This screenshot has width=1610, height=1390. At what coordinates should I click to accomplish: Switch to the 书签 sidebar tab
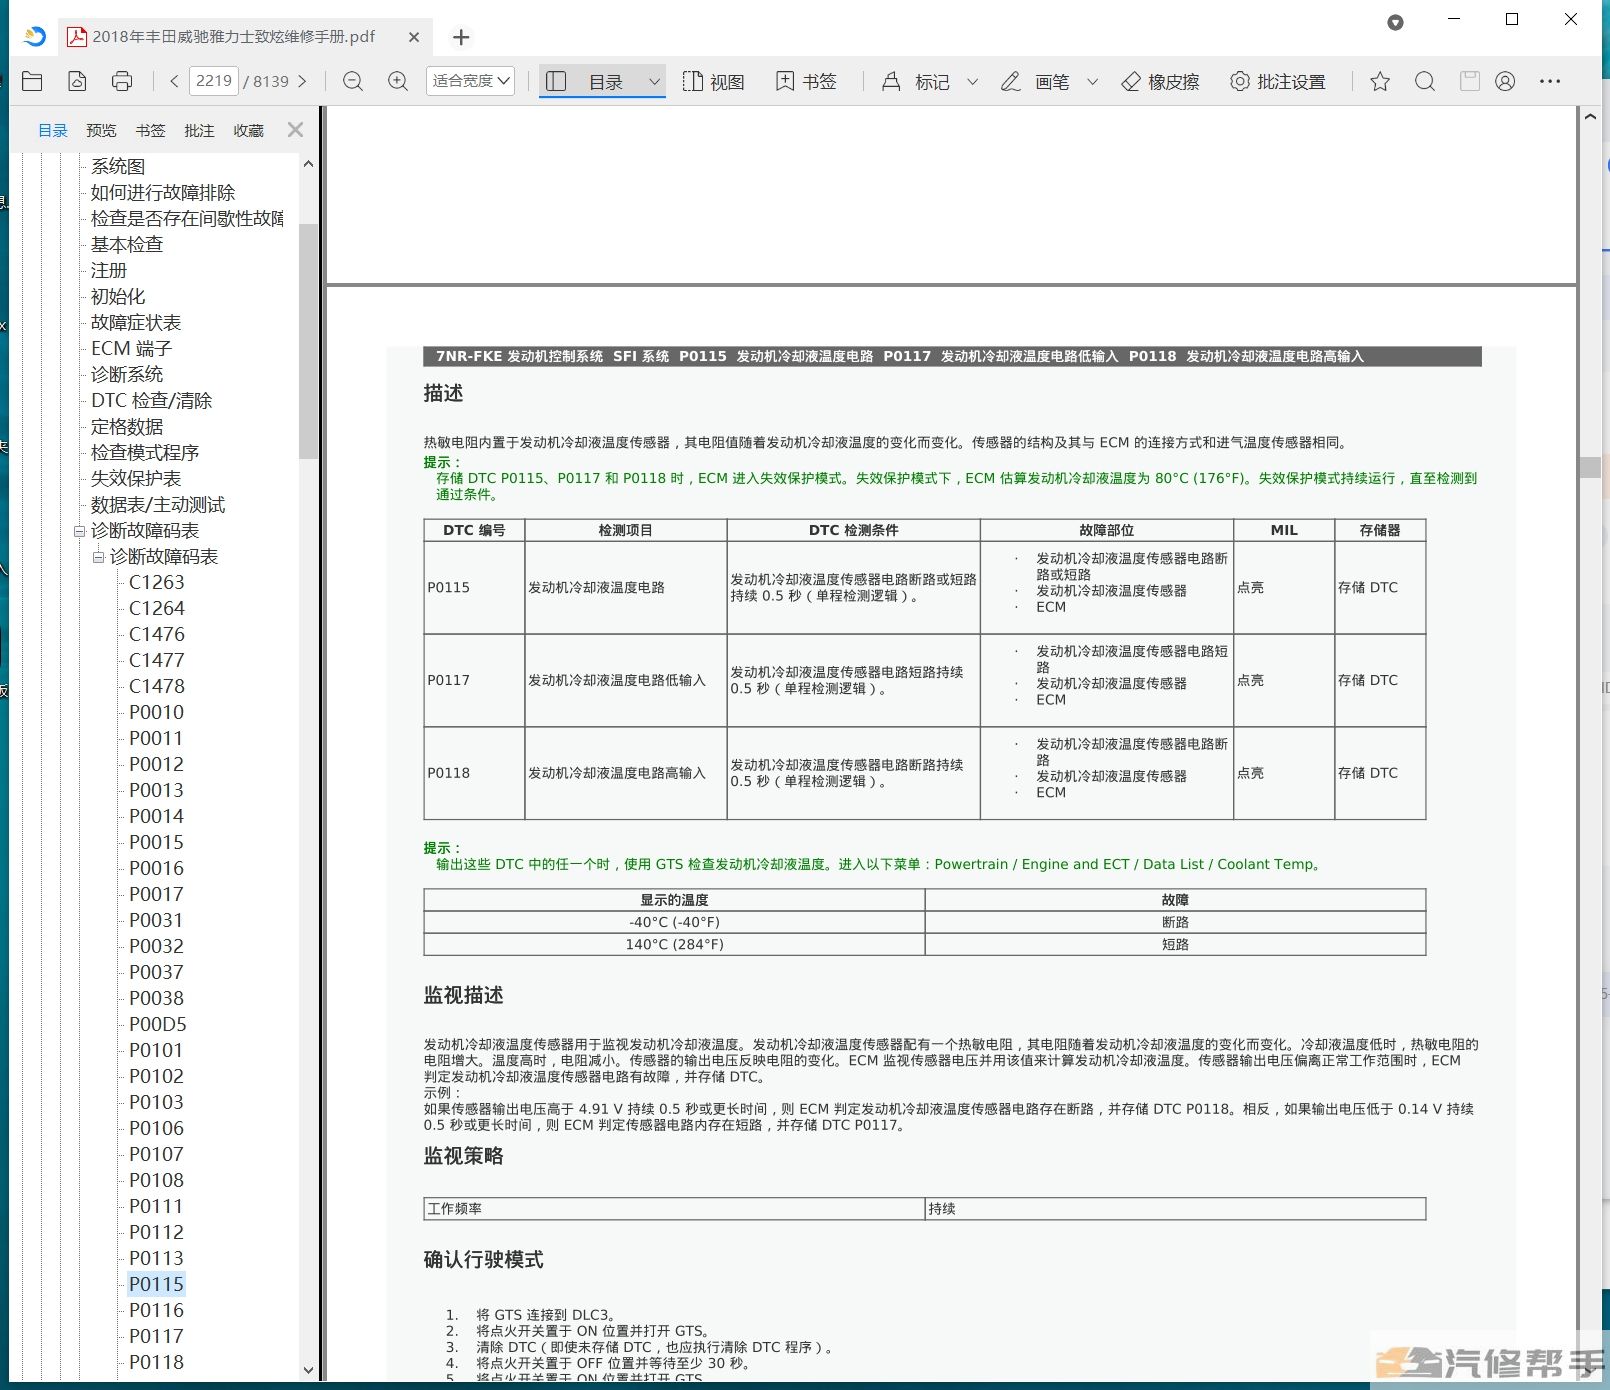pos(150,130)
